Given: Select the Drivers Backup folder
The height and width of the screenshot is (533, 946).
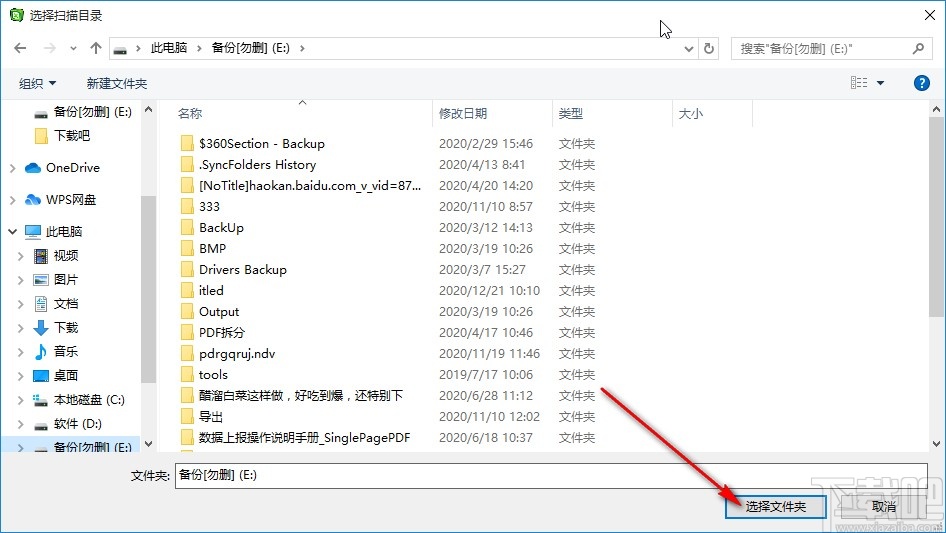Looking at the screenshot, I should point(243,270).
